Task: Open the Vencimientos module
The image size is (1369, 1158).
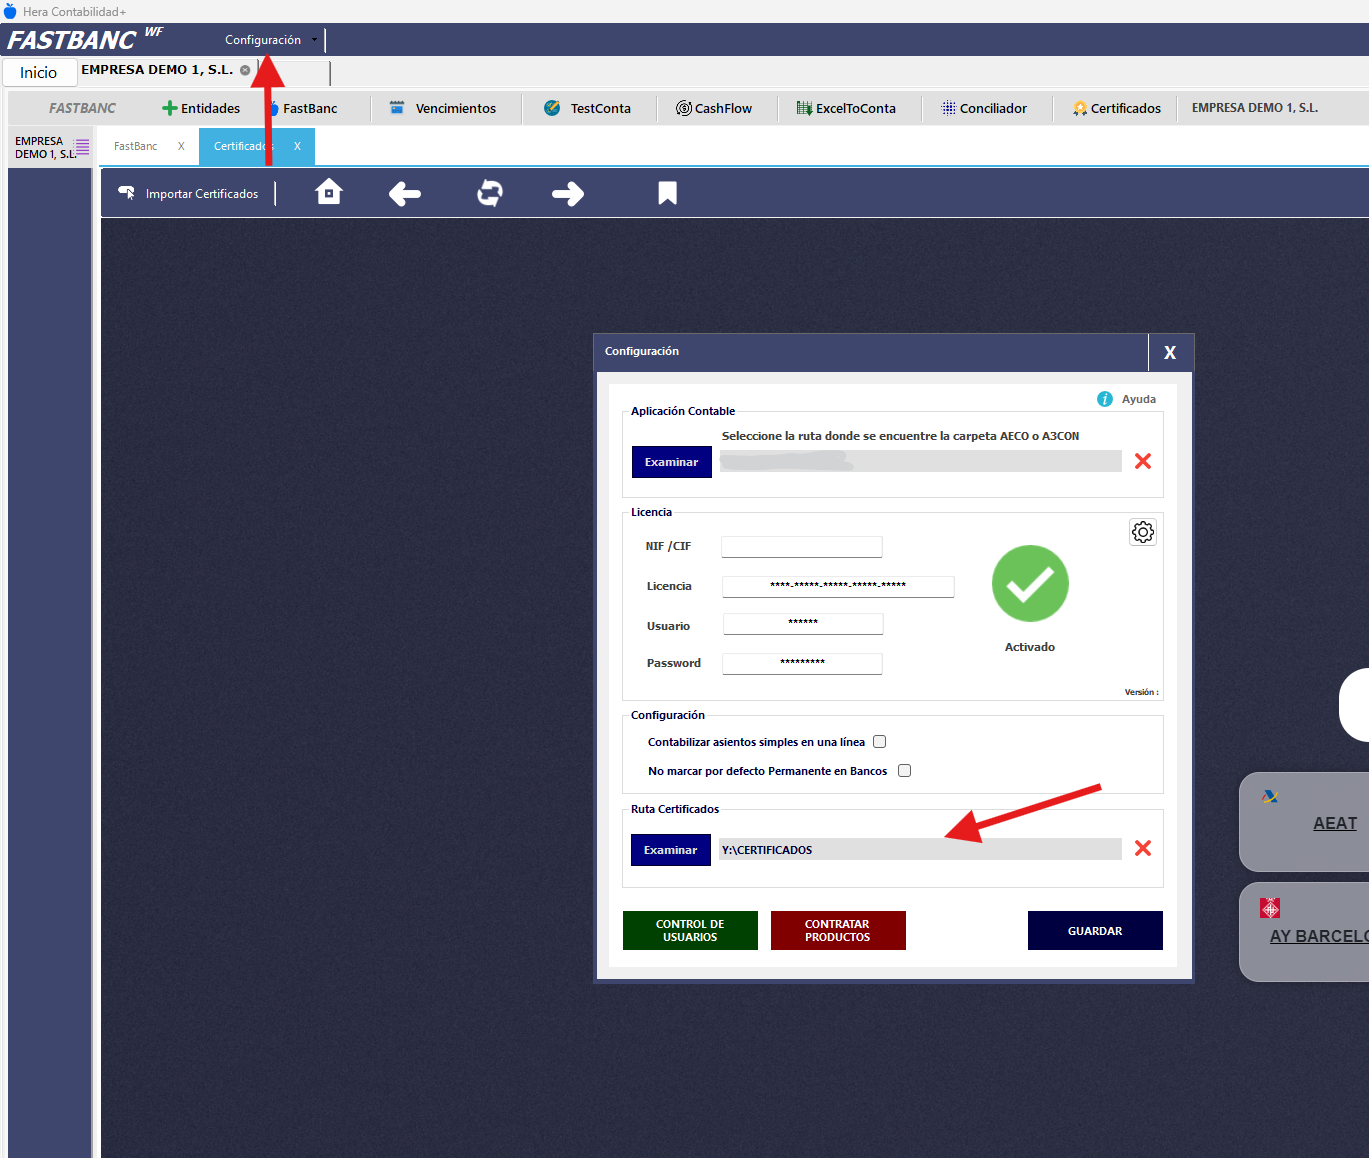Action: (443, 108)
